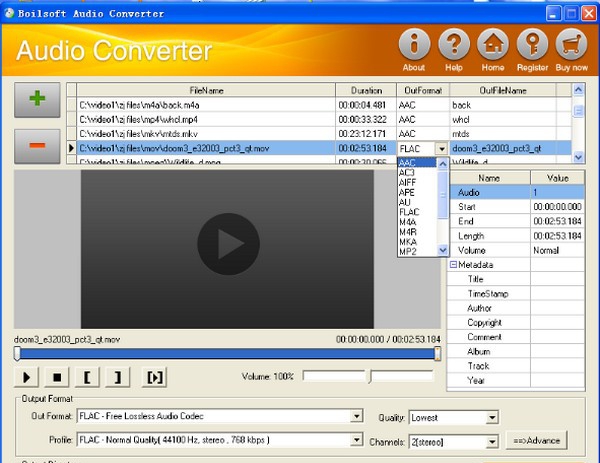Select the back.m4a file row

[320, 105]
